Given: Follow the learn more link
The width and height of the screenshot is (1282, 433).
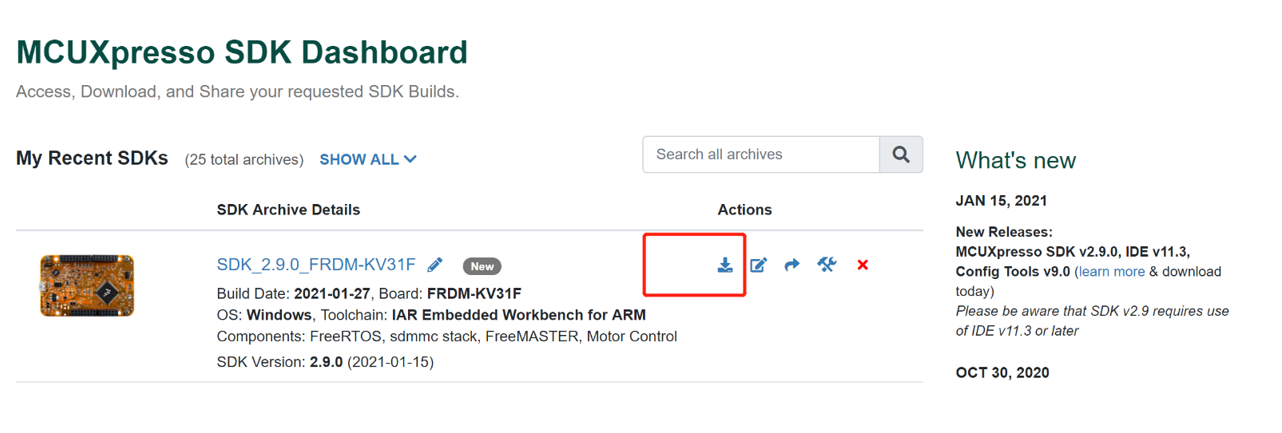Looking at the screenshot, I should point(1112,272).
